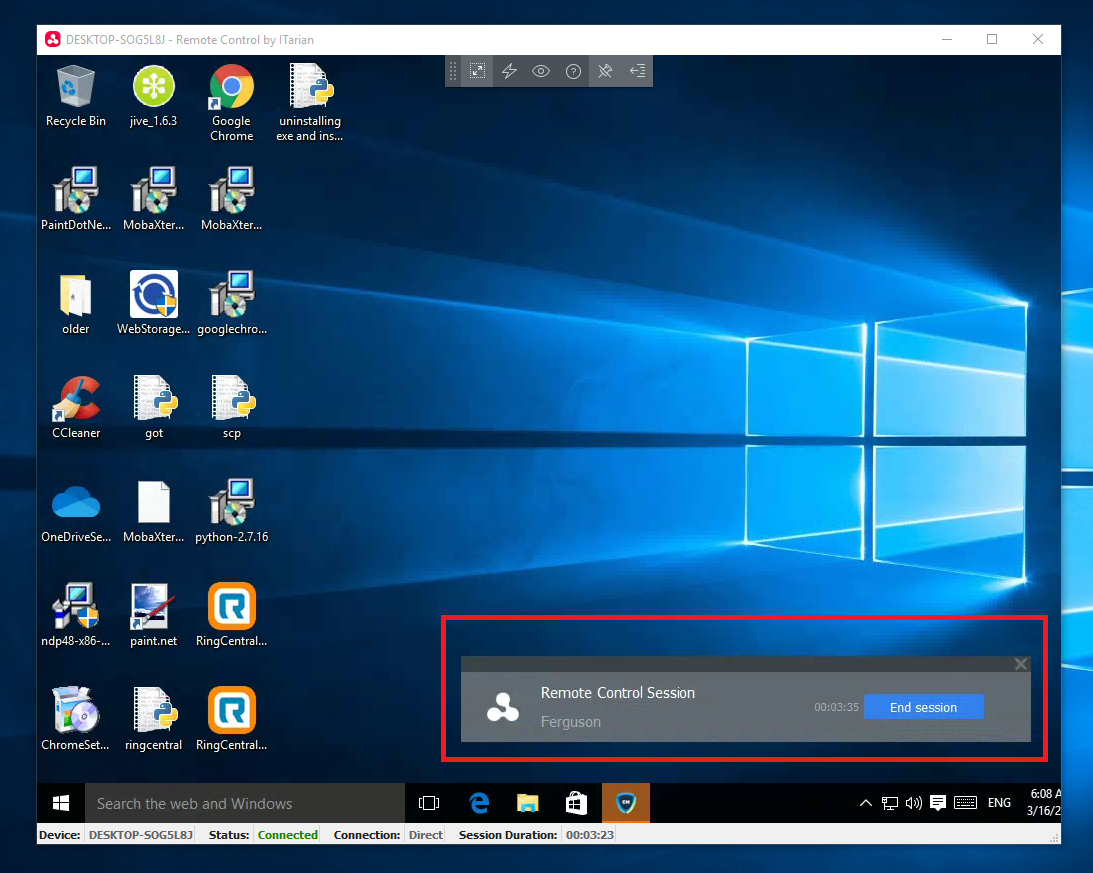The image size is (1093, 873).
Task: Select the PaintDotNe... installer icon
Action: (x=75, y=199)
